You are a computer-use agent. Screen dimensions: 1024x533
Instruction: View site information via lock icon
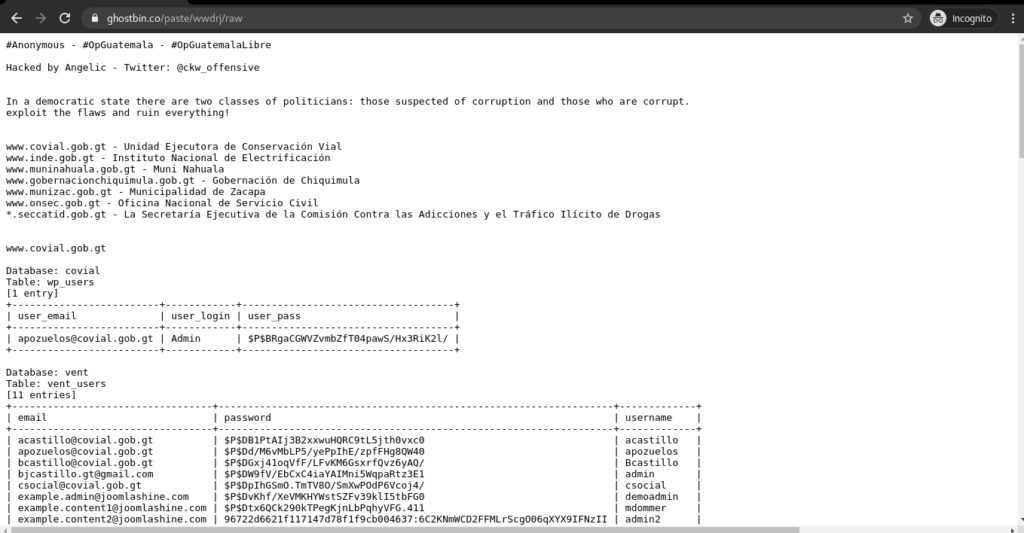tap(95, 18)
